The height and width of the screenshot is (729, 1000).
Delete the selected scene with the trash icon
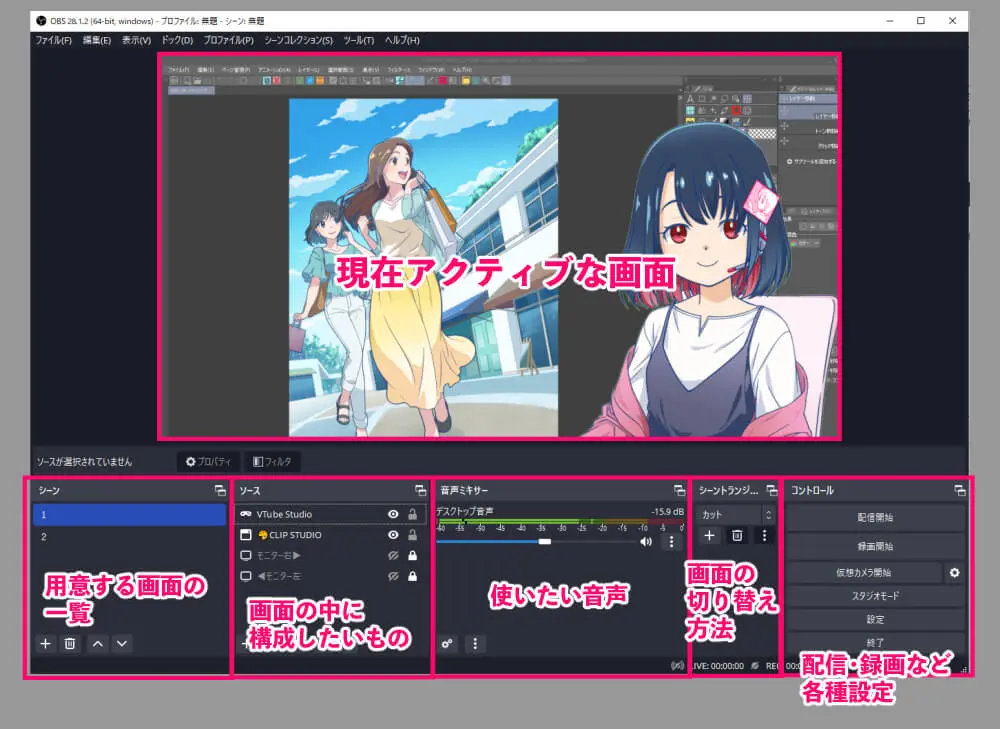click(70, 644)
